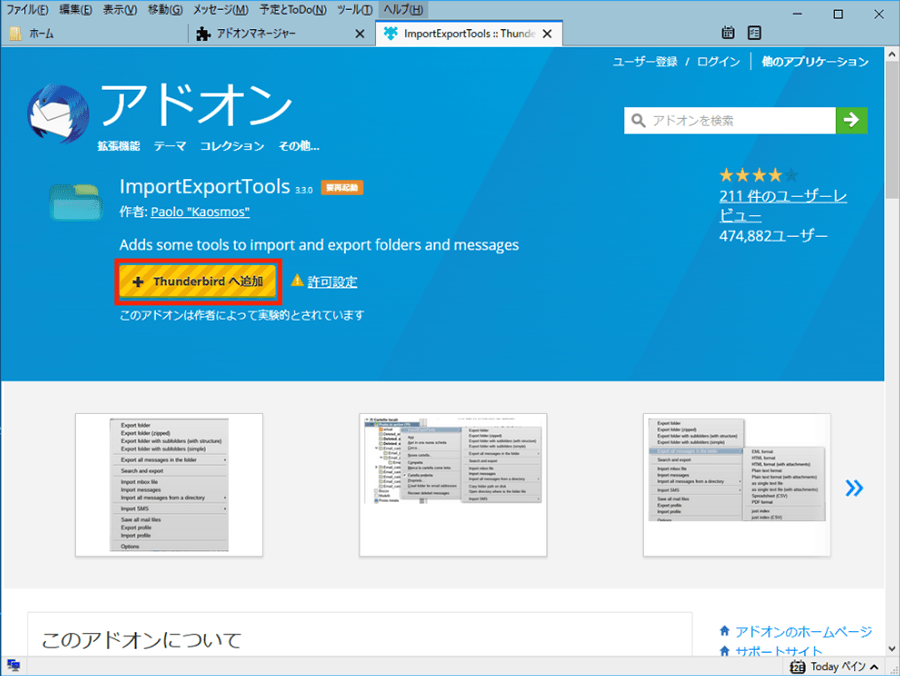Open the tasks icon in tab bar
This screenshot has height=676, width=900.
coord(754,33)
